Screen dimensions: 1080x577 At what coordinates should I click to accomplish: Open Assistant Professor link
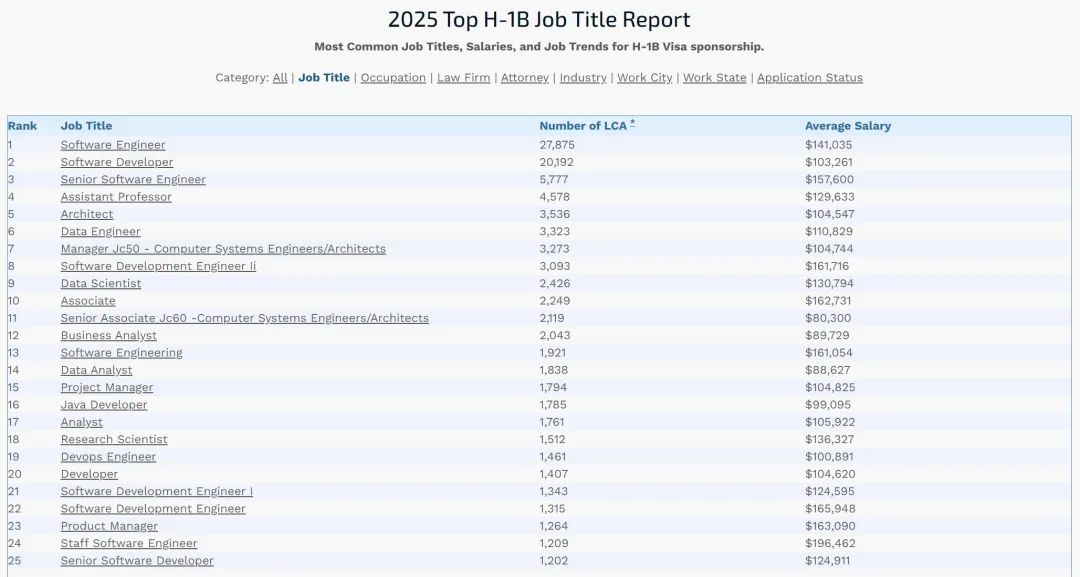pos(116,197)
